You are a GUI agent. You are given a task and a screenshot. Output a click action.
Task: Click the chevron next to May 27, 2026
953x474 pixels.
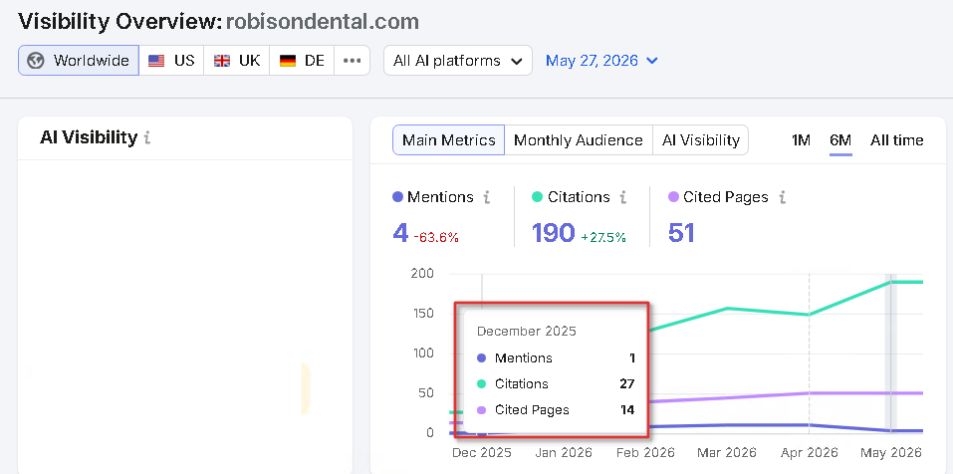652,61
